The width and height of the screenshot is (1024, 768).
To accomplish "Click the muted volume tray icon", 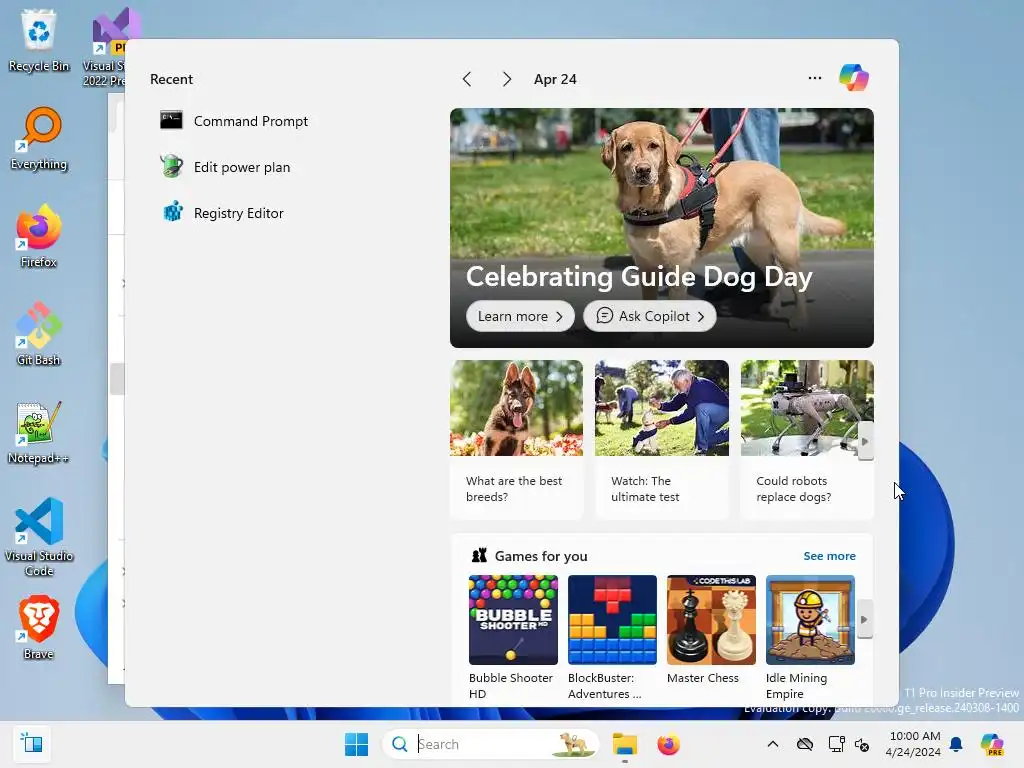I will pos(863,744).
